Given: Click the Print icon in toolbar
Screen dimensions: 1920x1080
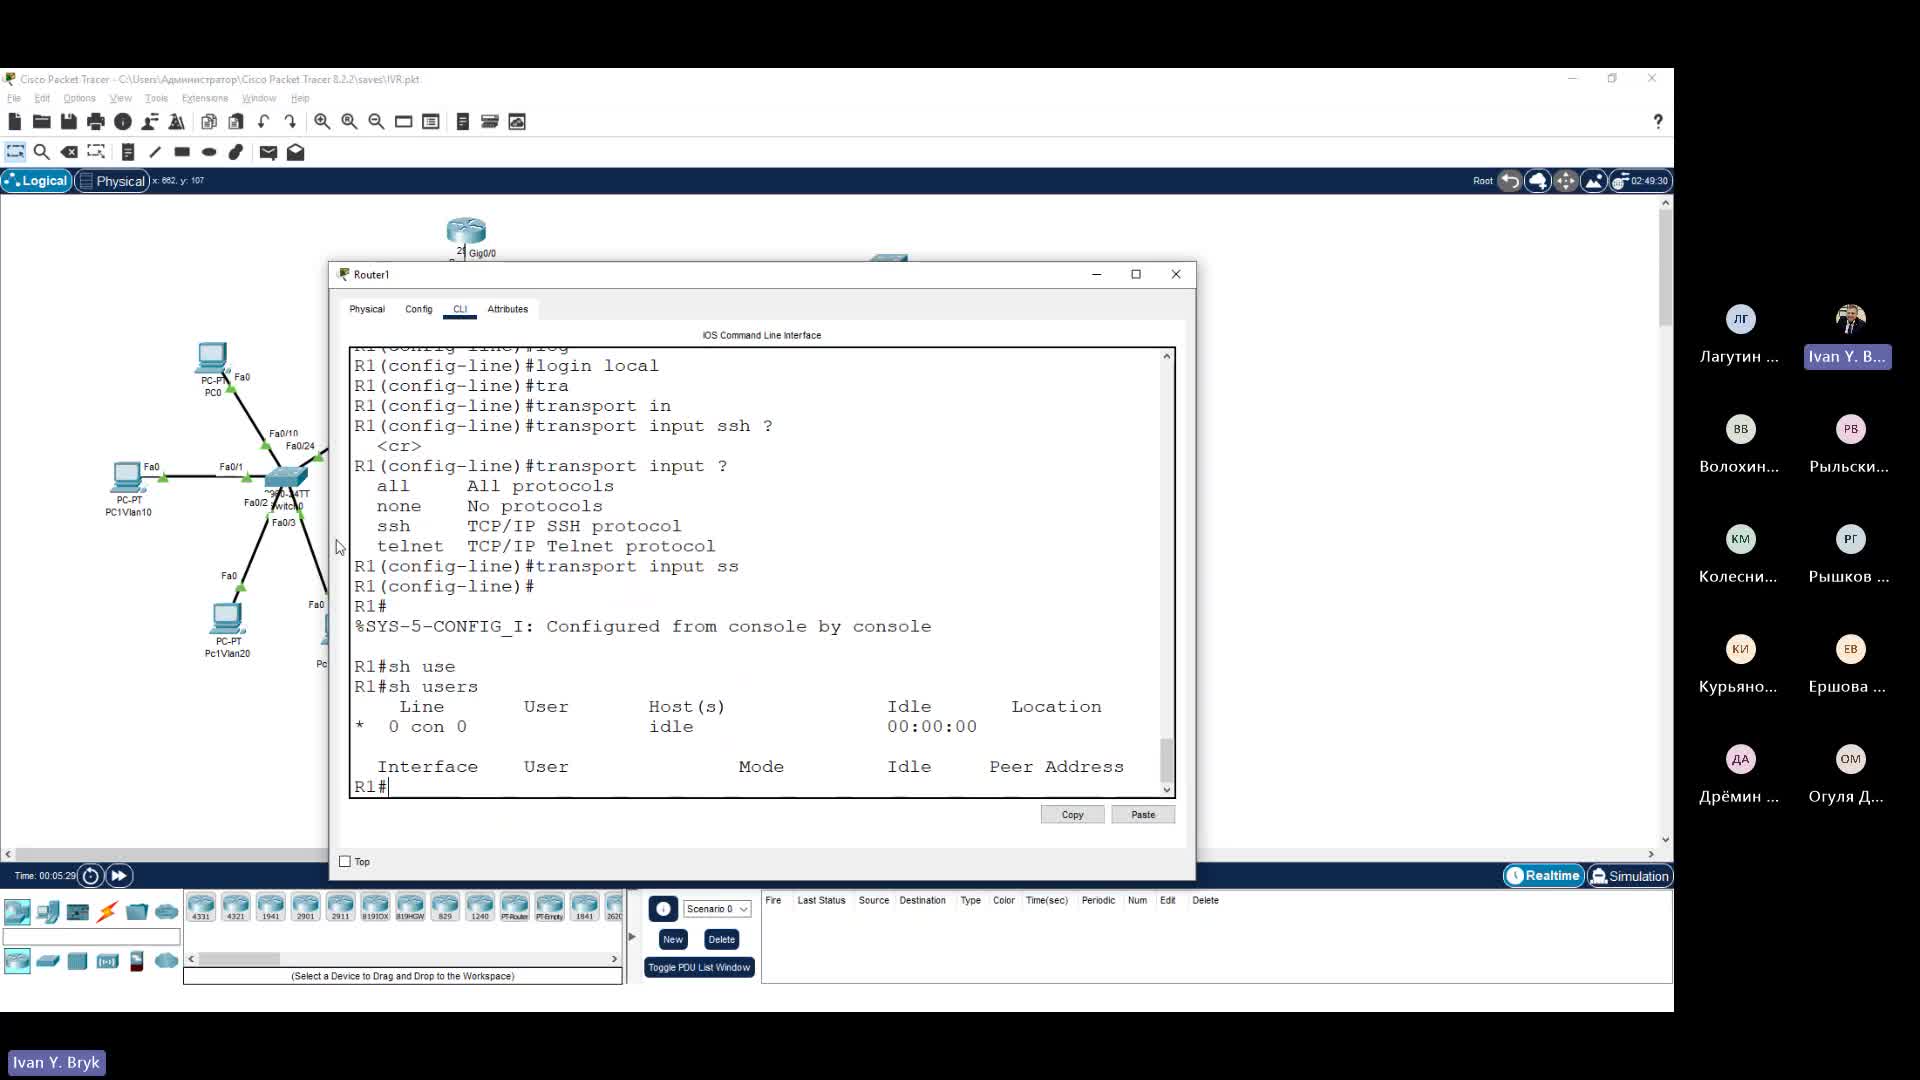Looking at the screenshot, I should click(x=96, y=122).
